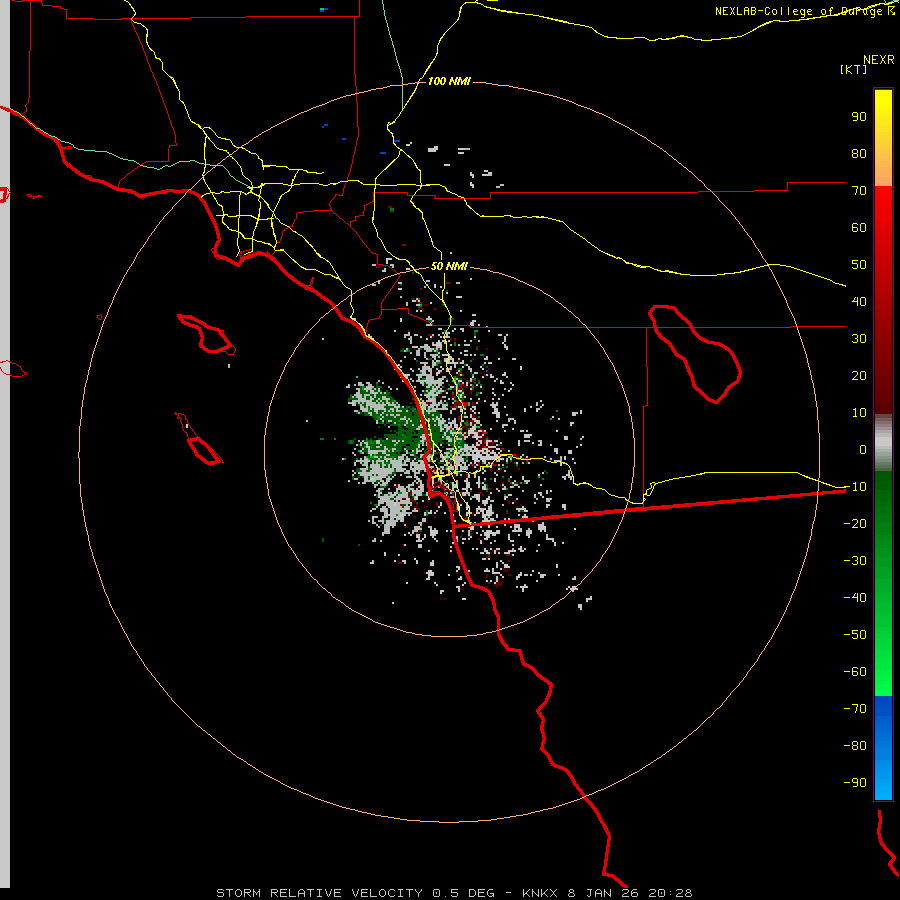
Task: Click the -60 value on velocity scale
Action: (855, 672)
